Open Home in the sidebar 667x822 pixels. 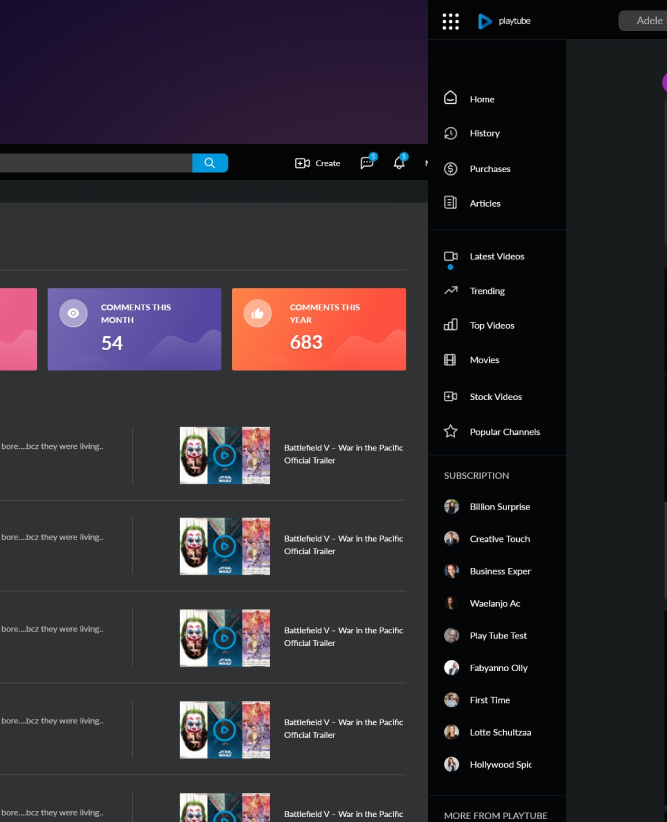pos(481,99)
